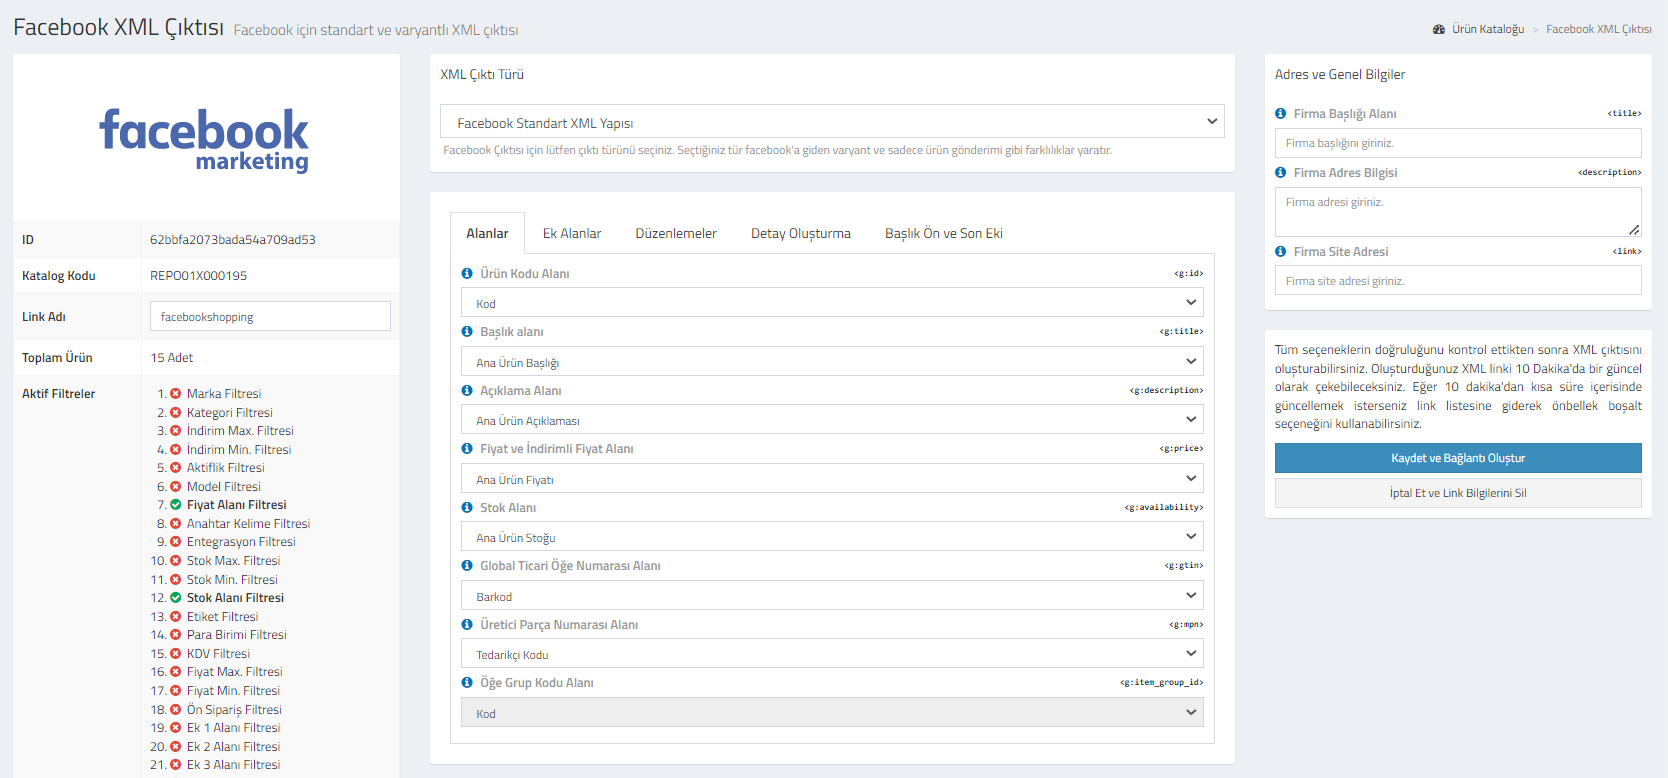
Task: Click green check icon of Stok Alanı Filtresi
Action: (176, 597)
